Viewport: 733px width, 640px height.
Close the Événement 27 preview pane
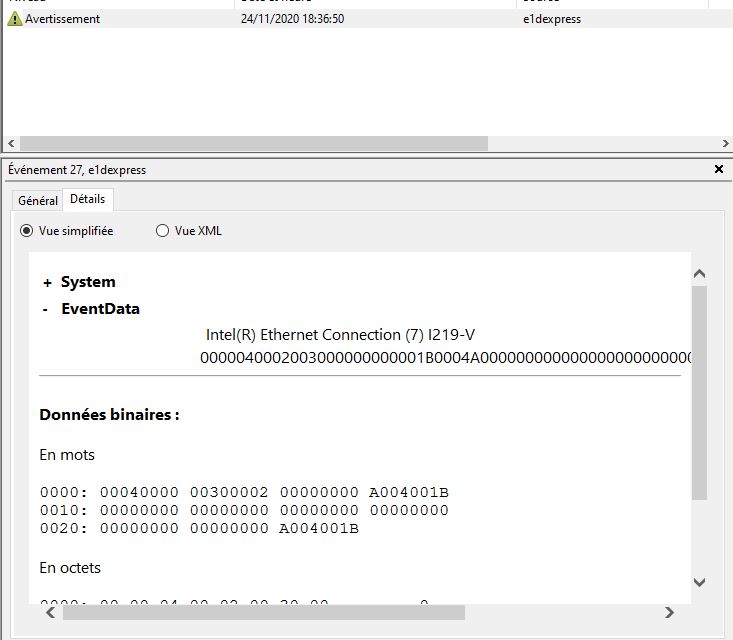pos(719,169)
